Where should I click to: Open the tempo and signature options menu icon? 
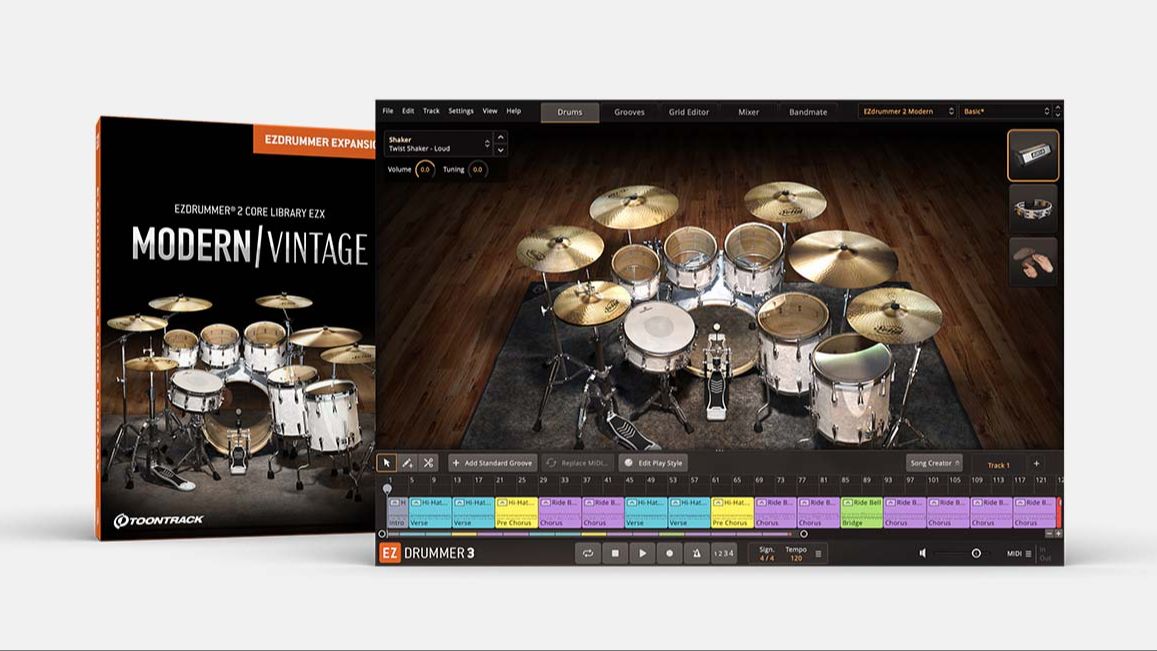(x=818, y=554)
